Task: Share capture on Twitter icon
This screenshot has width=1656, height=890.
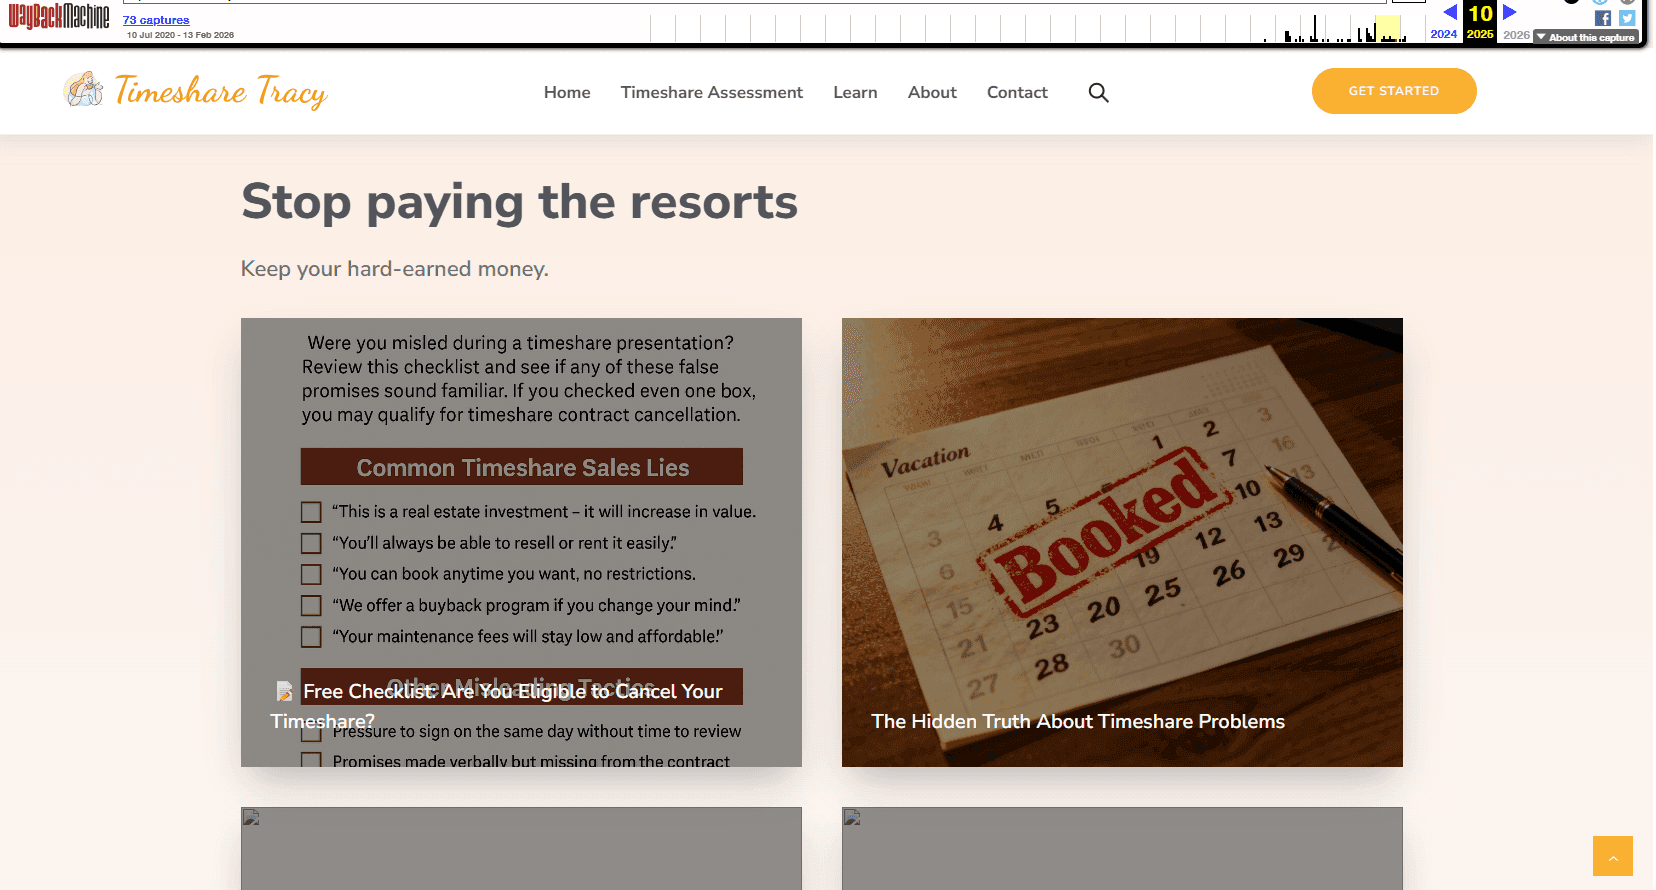Action: coord(1627,18)
